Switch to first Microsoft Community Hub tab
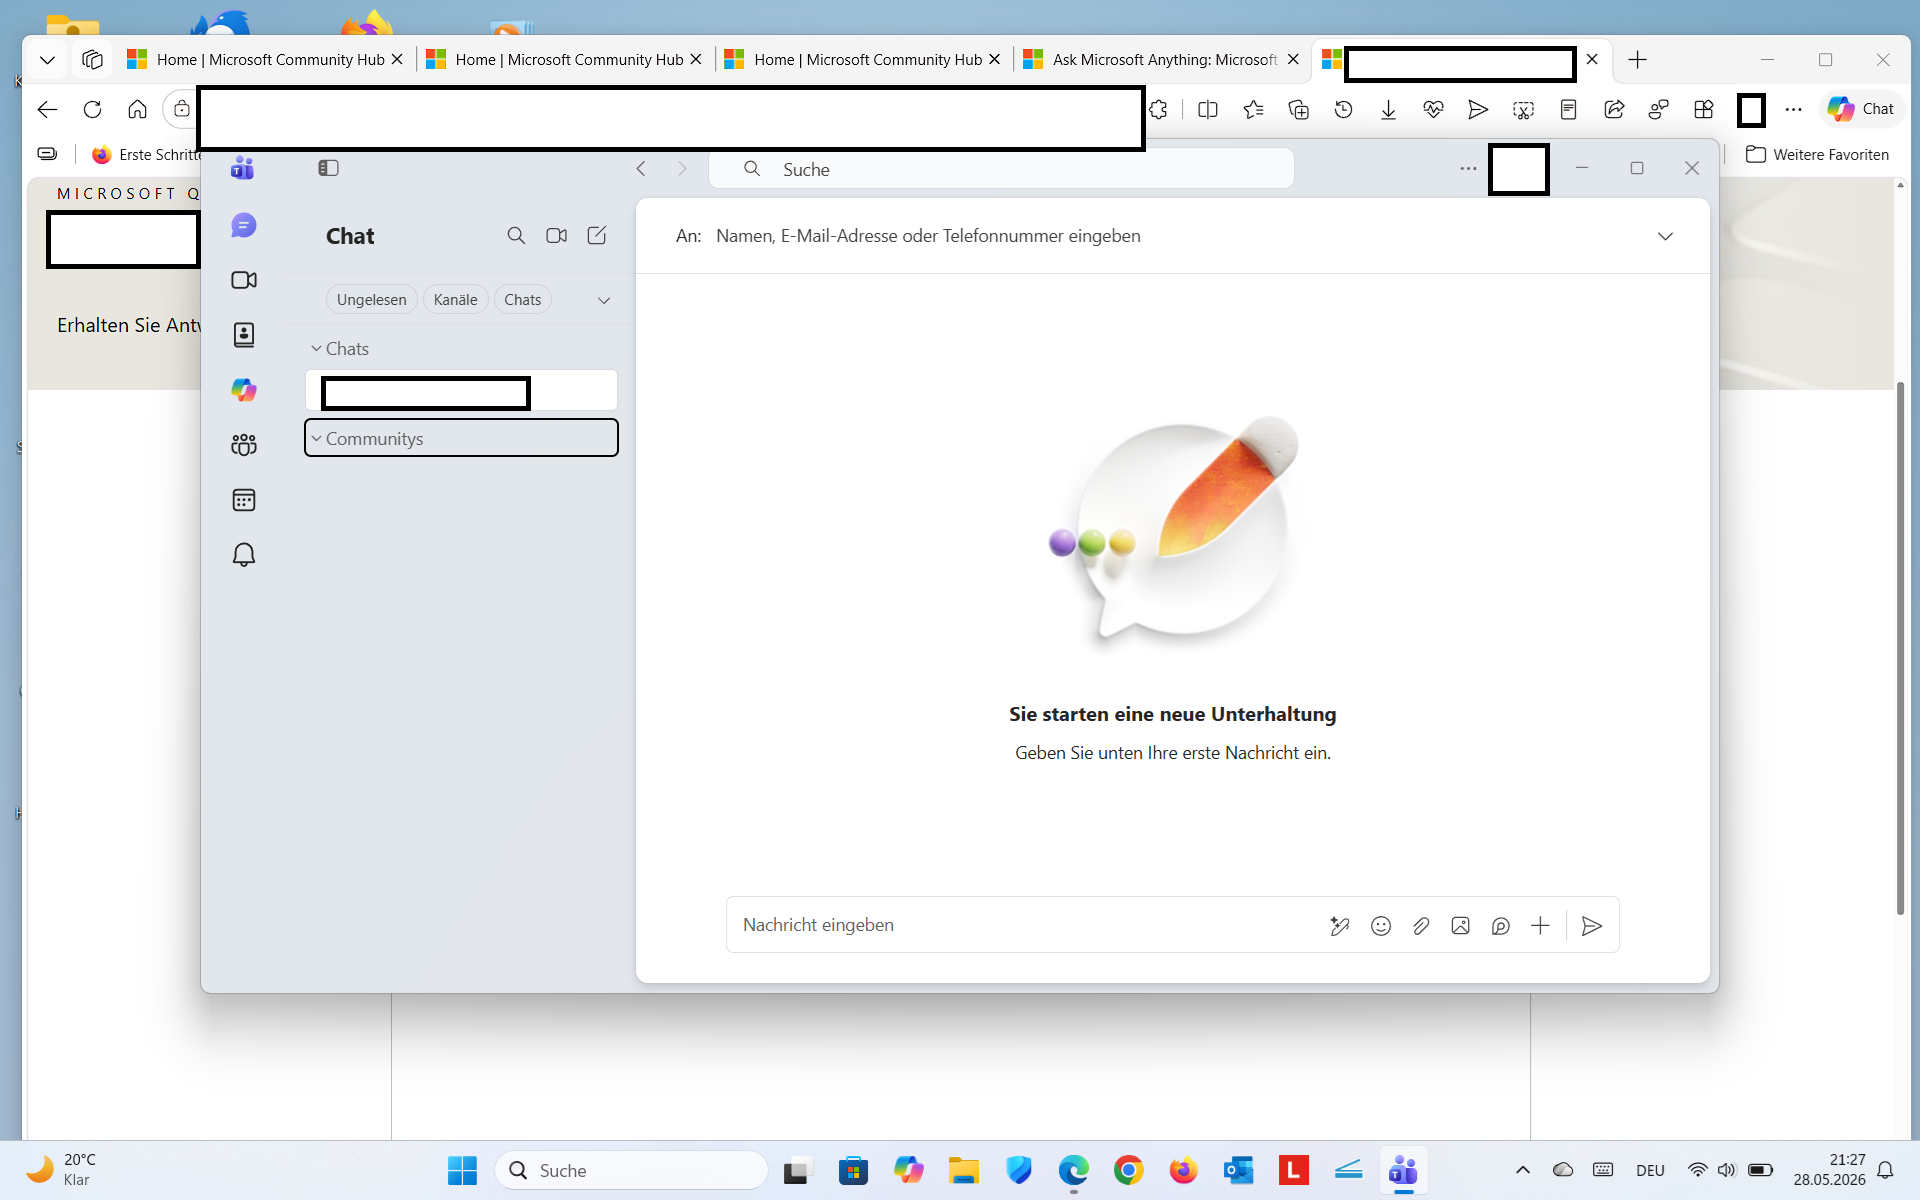Screen dimensions: 1920x1200 [265, 60]
